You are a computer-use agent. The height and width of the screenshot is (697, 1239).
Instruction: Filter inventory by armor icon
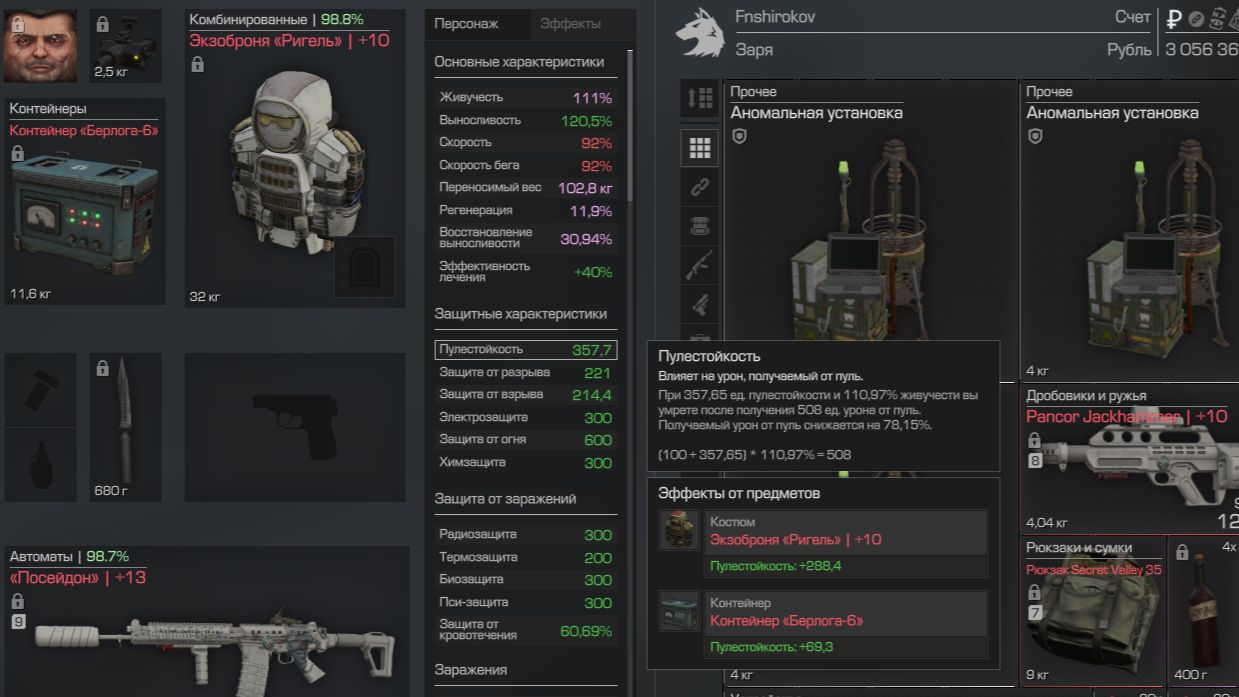pos(700,227)
